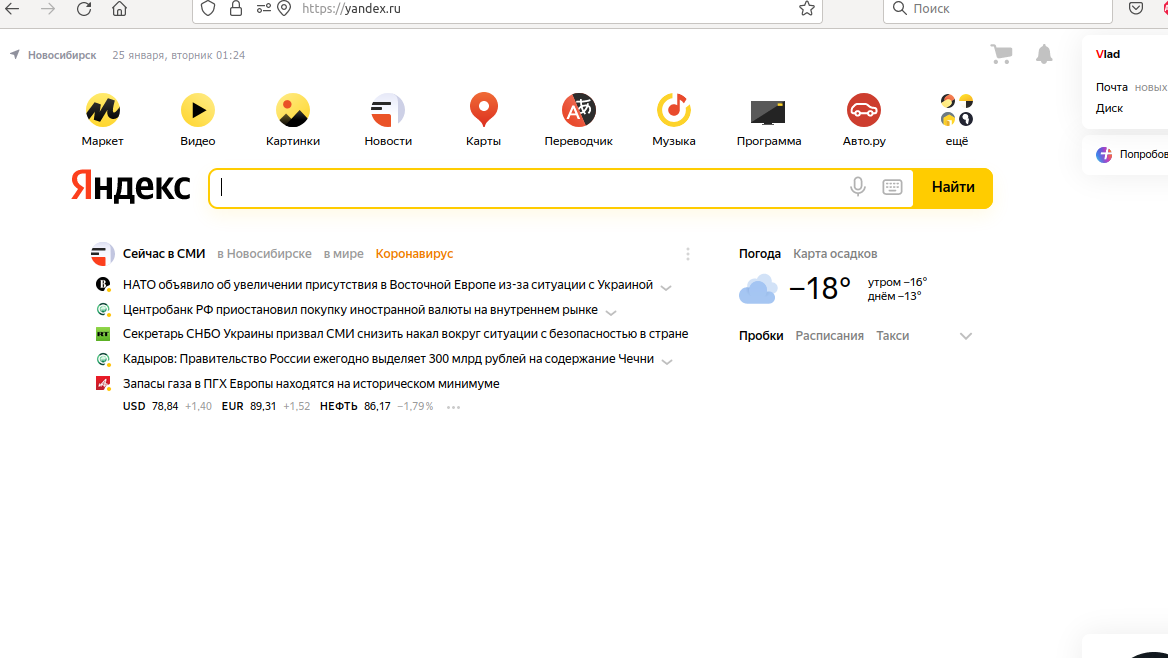Image resolution: width=1168 pixels, height=658 pixels.
Task: Expand the NATO news headline chevron
Action: tap(666, 288)
